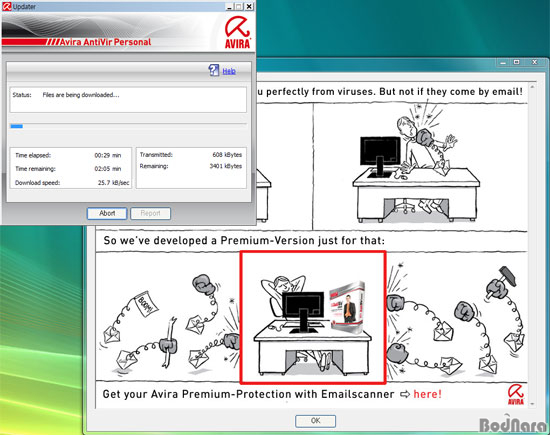Maximize the ad notification window

coord(517,62)
